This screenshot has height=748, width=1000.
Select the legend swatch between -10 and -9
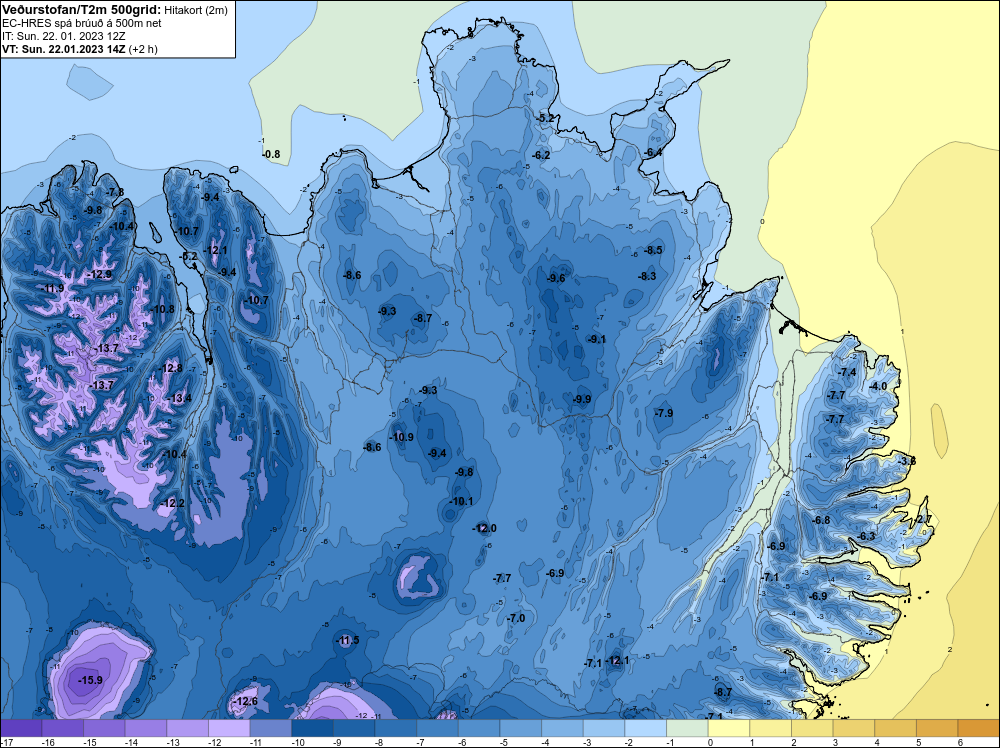pyautogui.click(x=312, y=728)
